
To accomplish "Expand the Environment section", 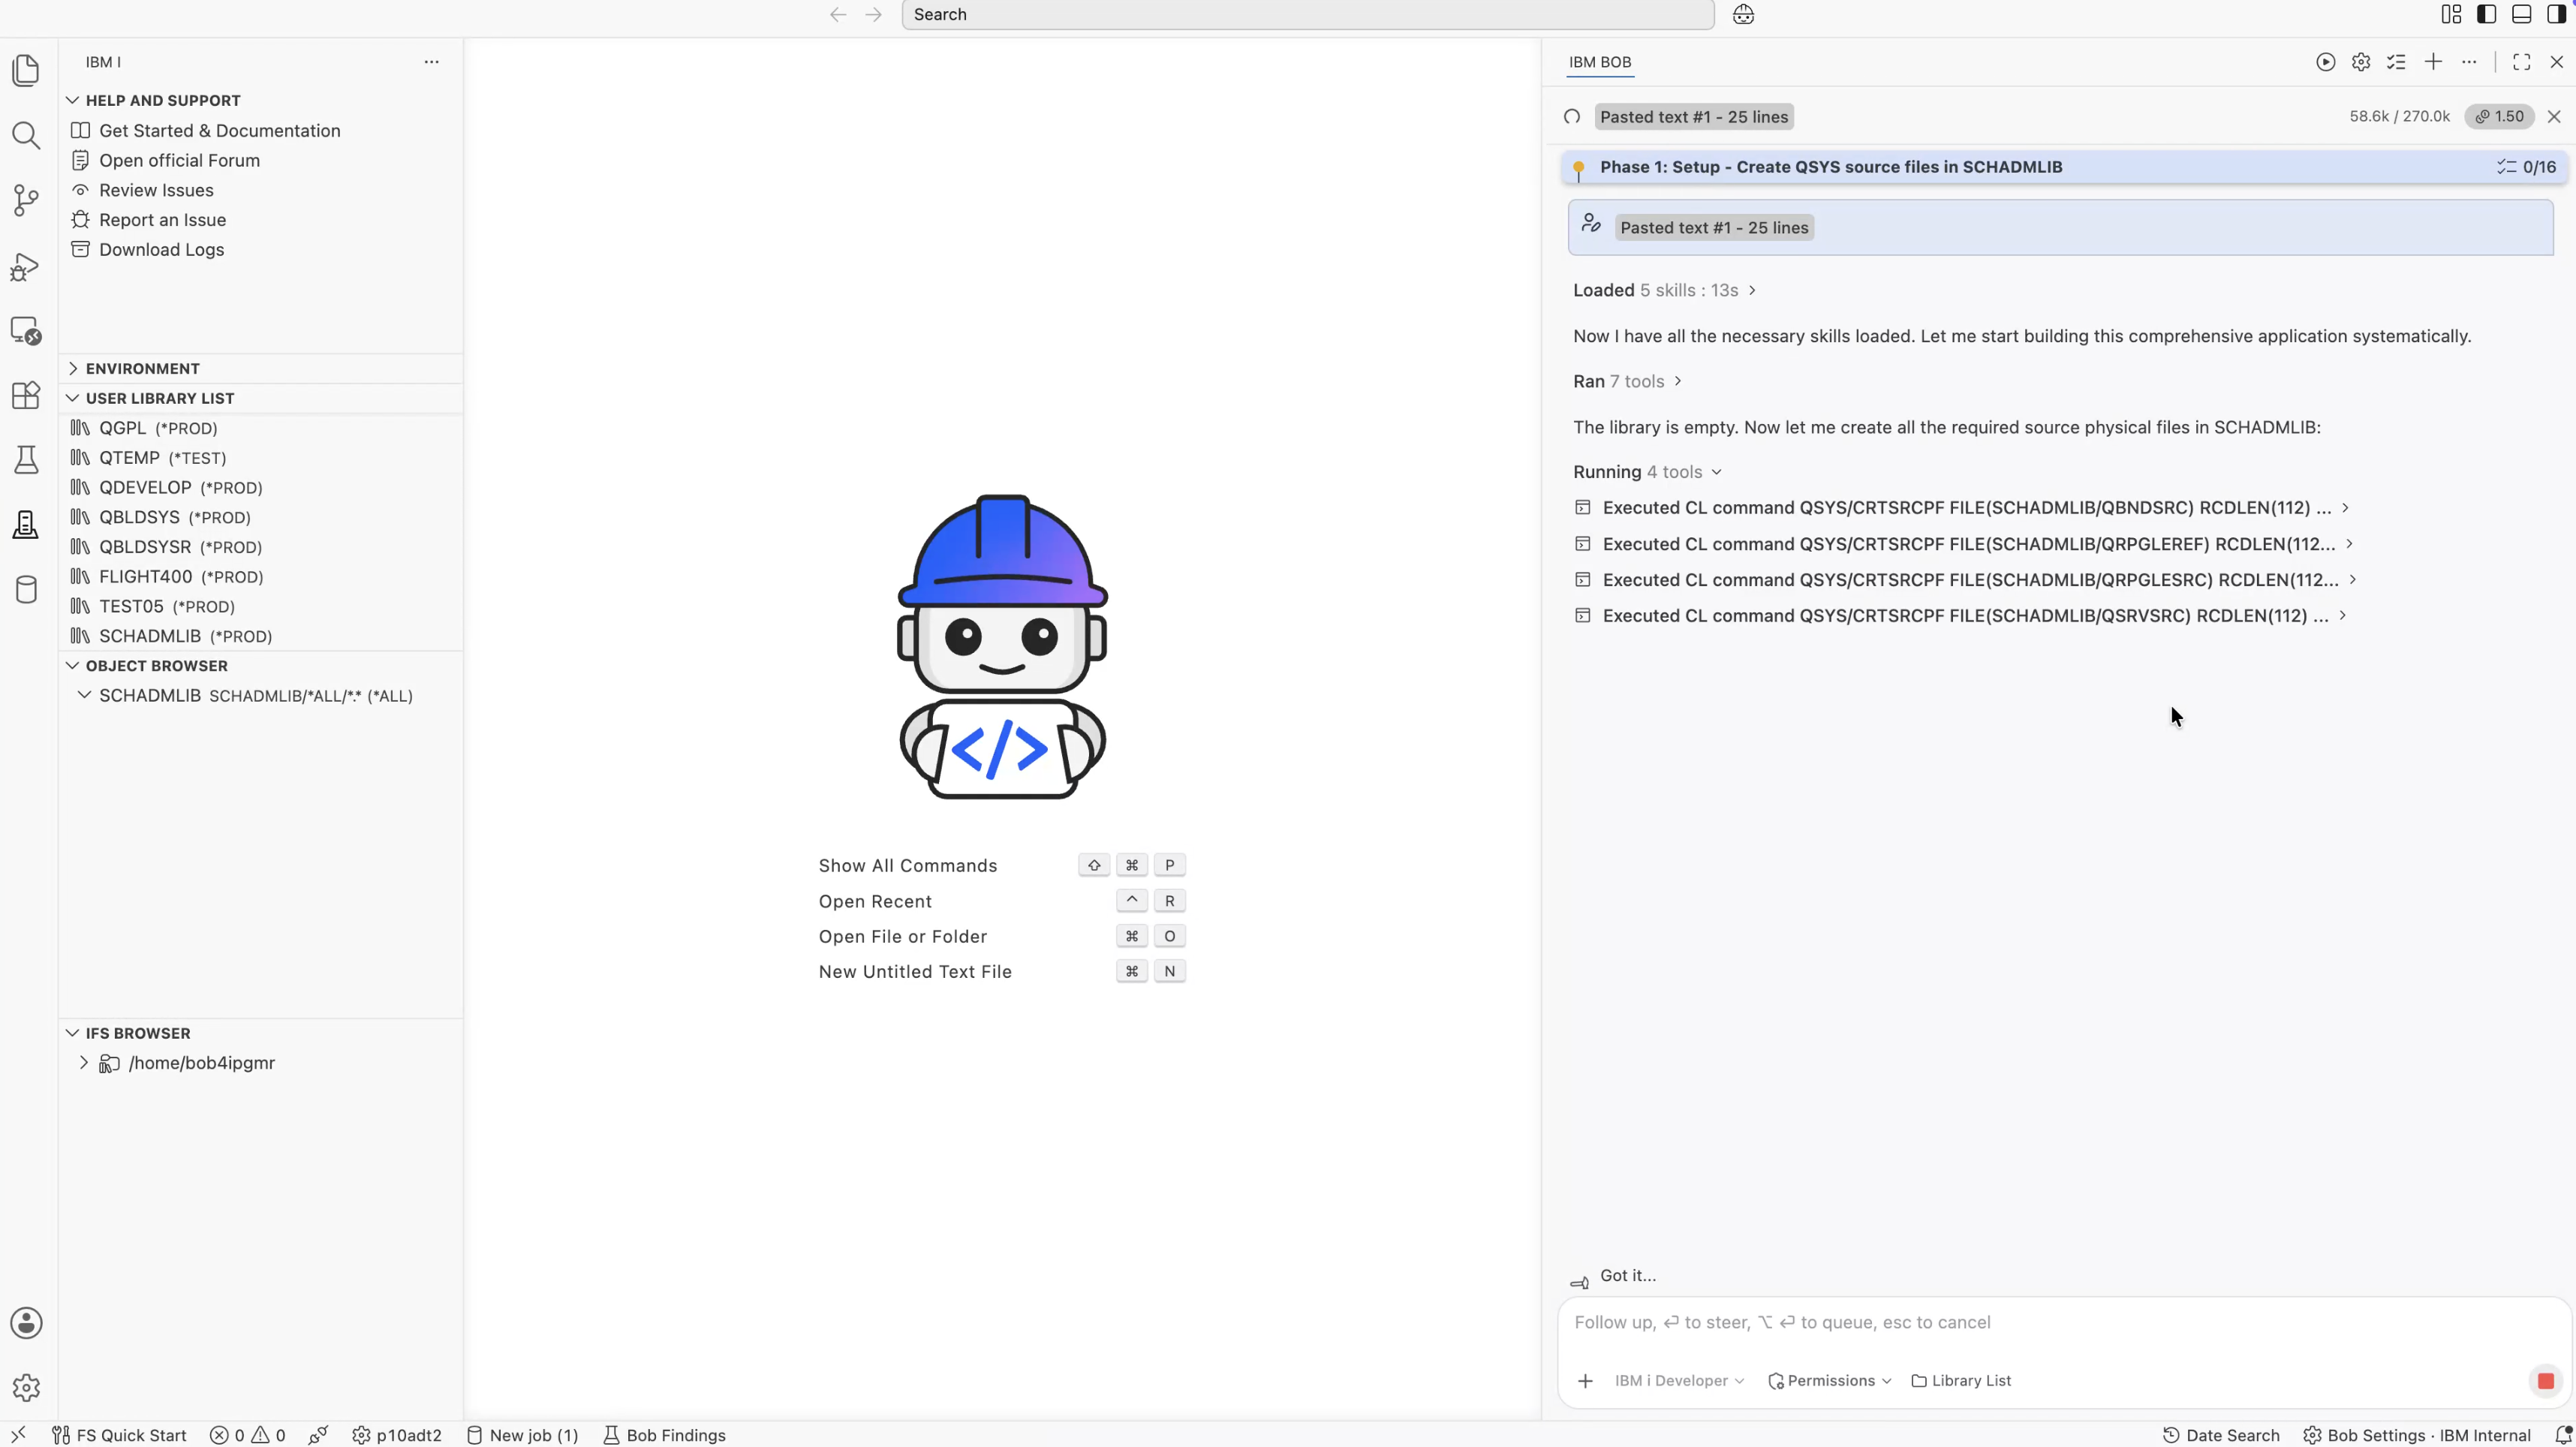I will (x=72, y=368).
